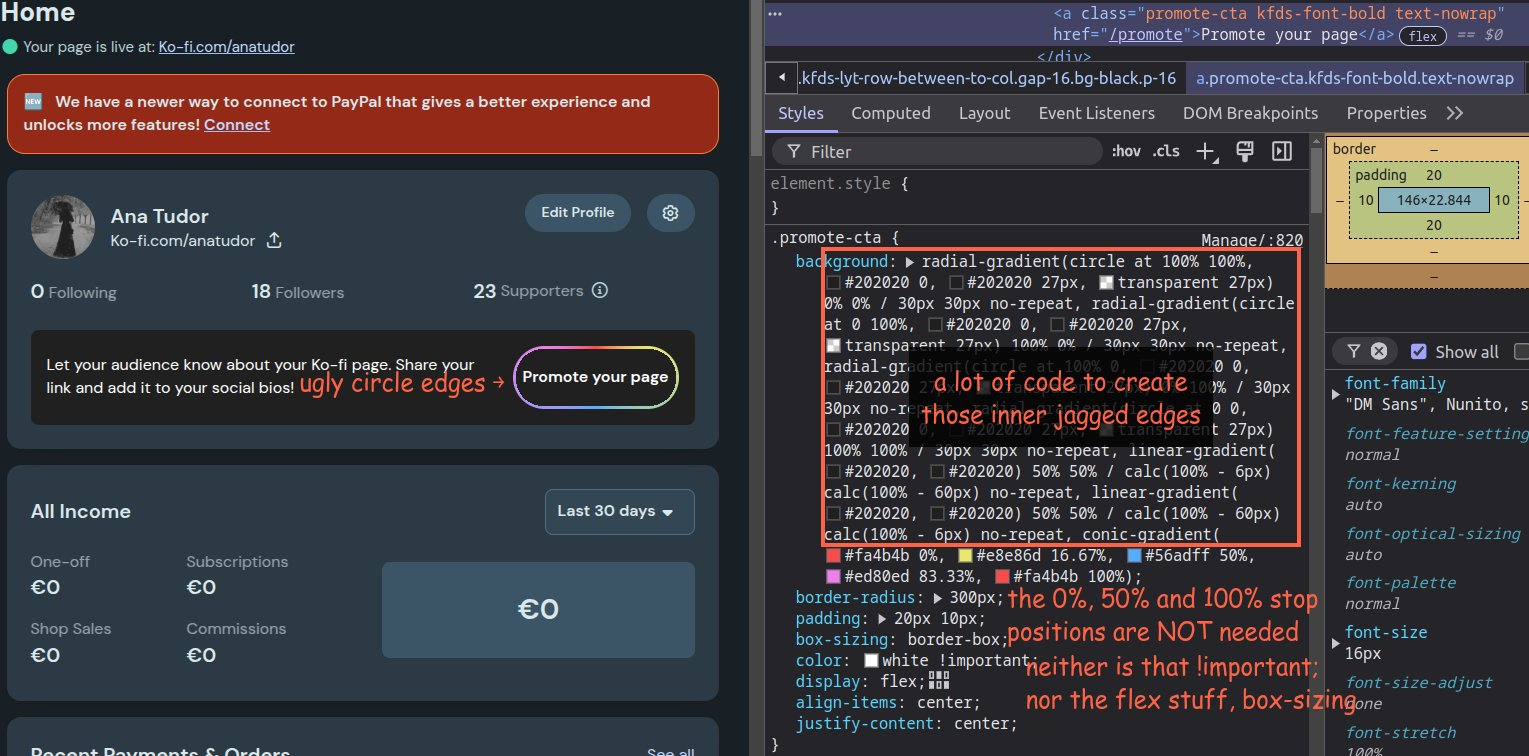The width and height of the screenshot is (1529, 756).
Task: Clear the computed pane filter with the X icon
Action: coord(1378,351)
